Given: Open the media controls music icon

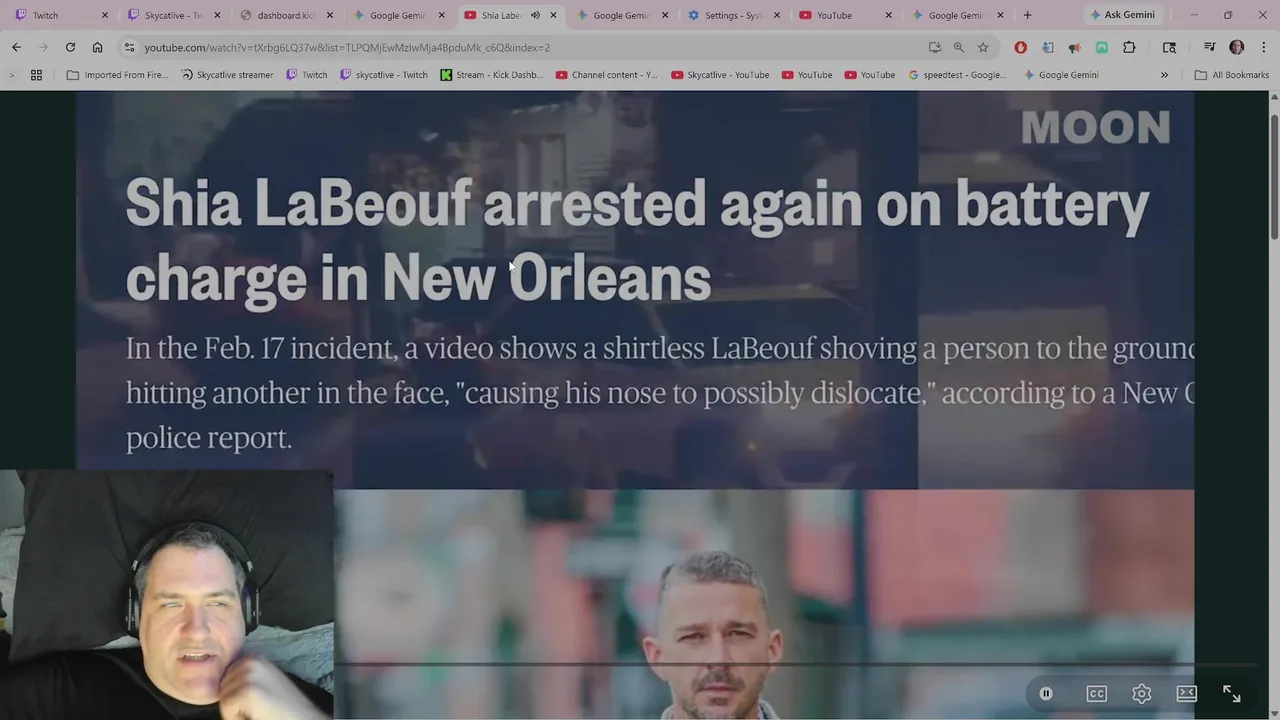Looking at the screenshot, I should pos(1209,47).
